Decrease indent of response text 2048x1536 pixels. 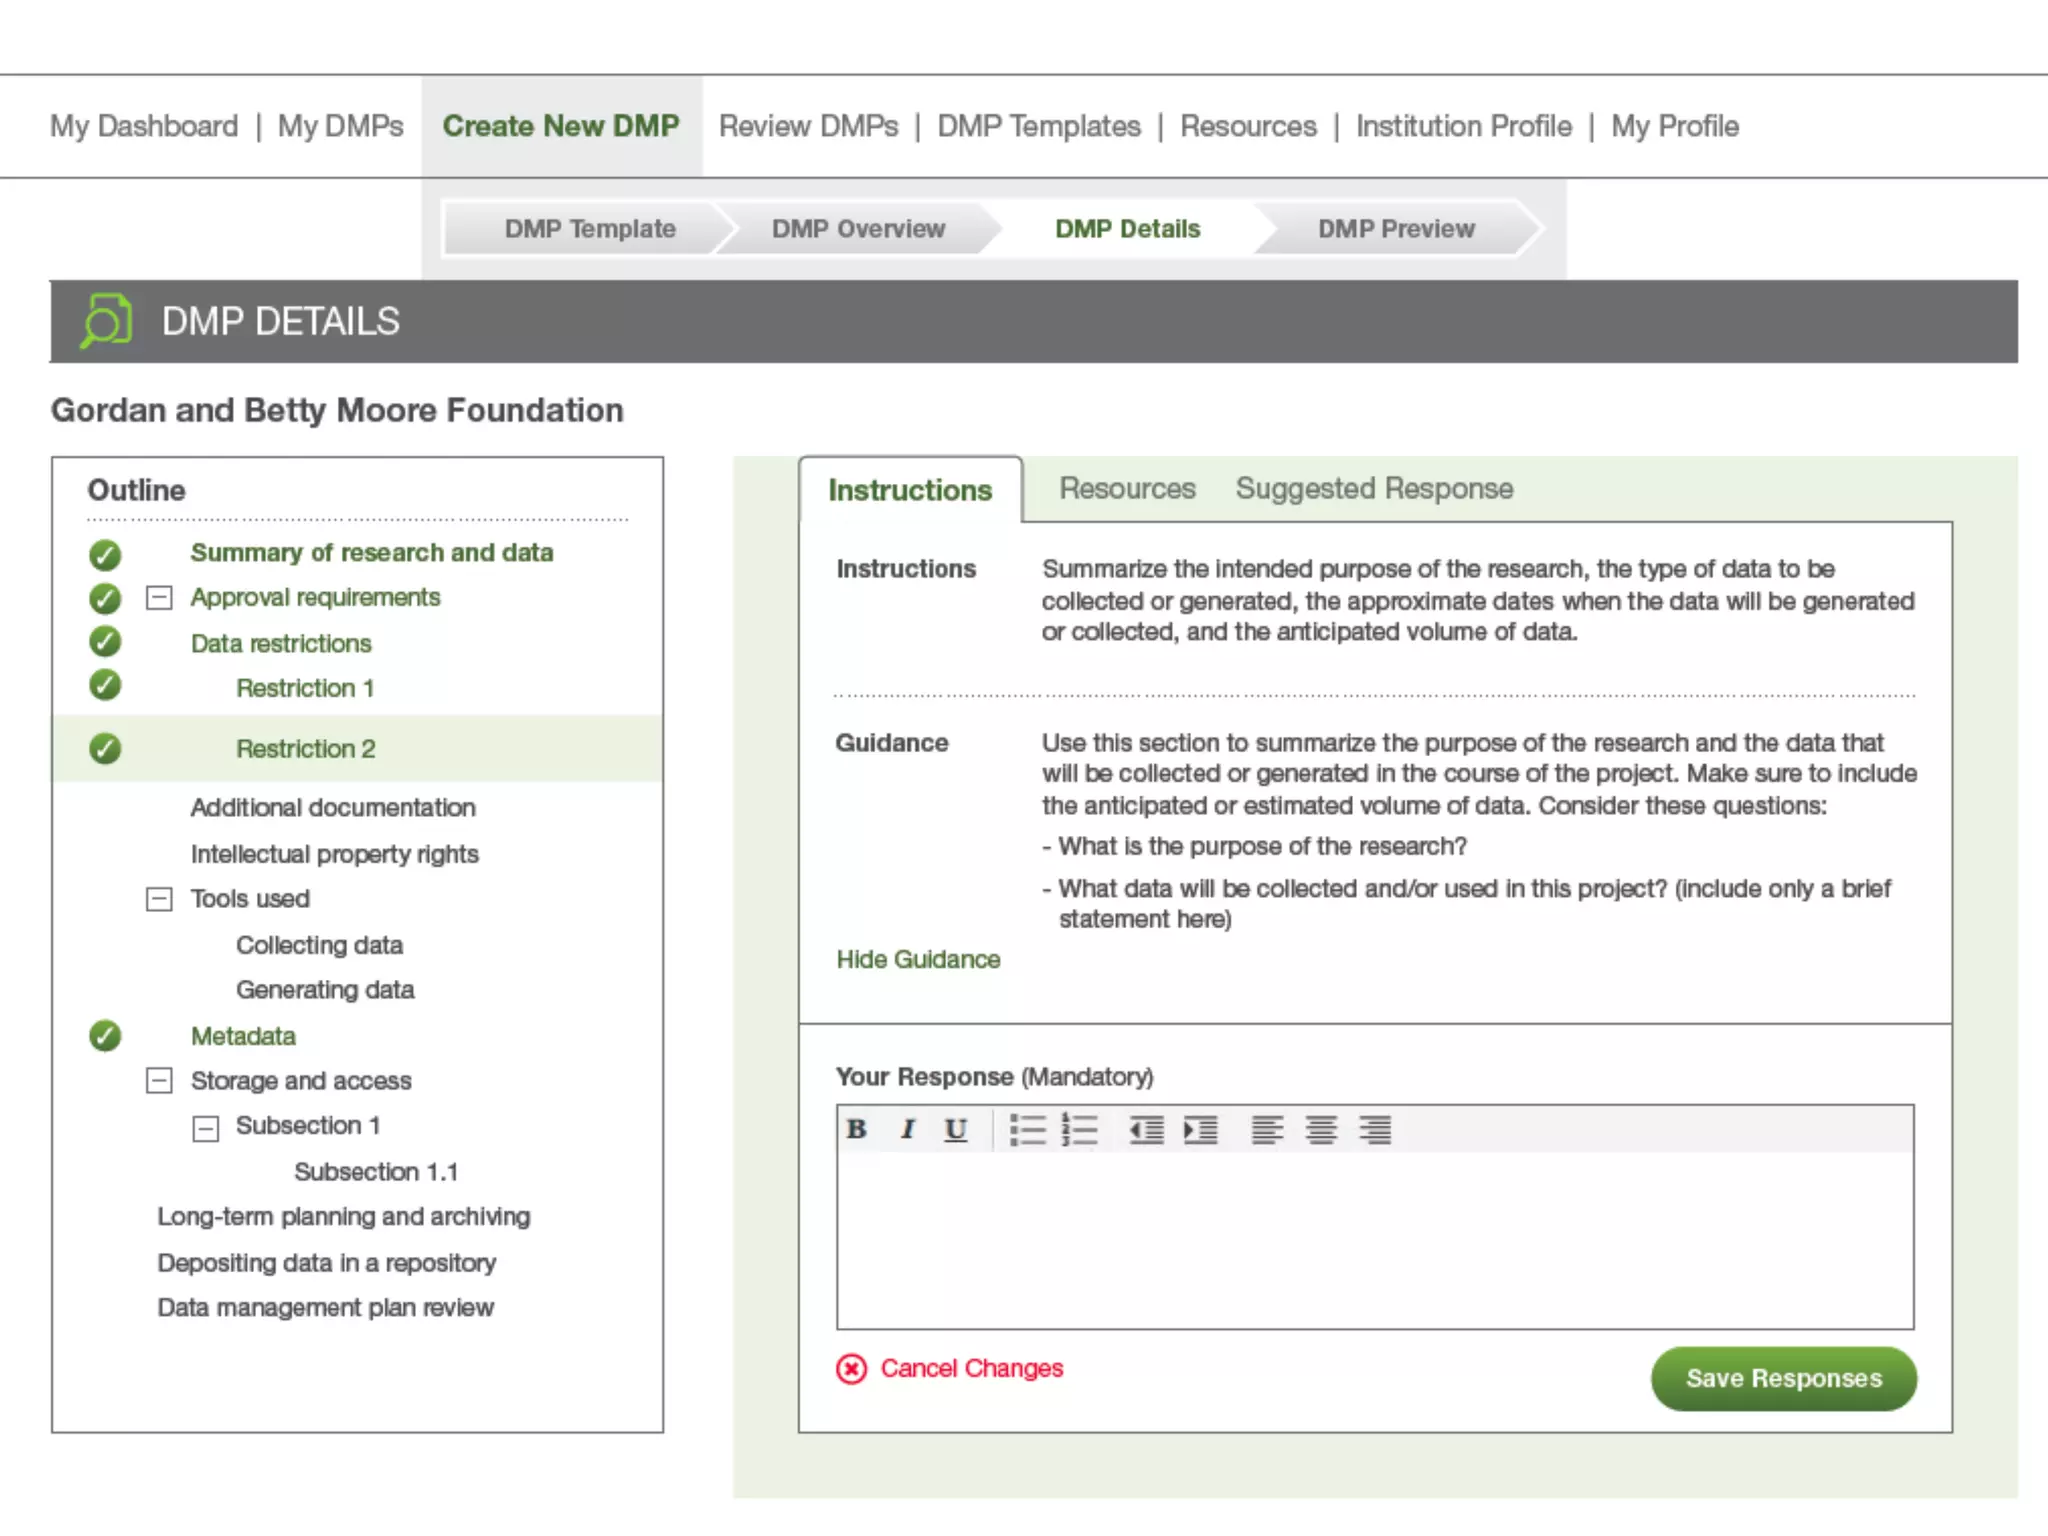click(x=1146, y=1130)
